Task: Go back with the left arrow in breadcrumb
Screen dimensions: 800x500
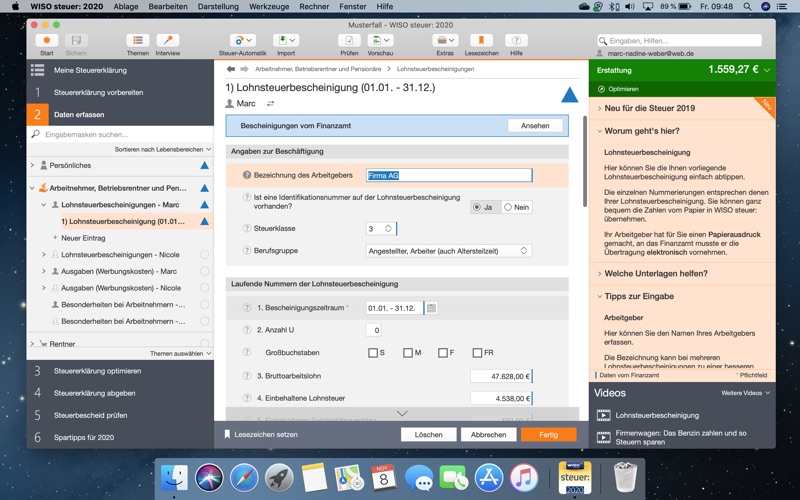Action: [x=231, y=69]
